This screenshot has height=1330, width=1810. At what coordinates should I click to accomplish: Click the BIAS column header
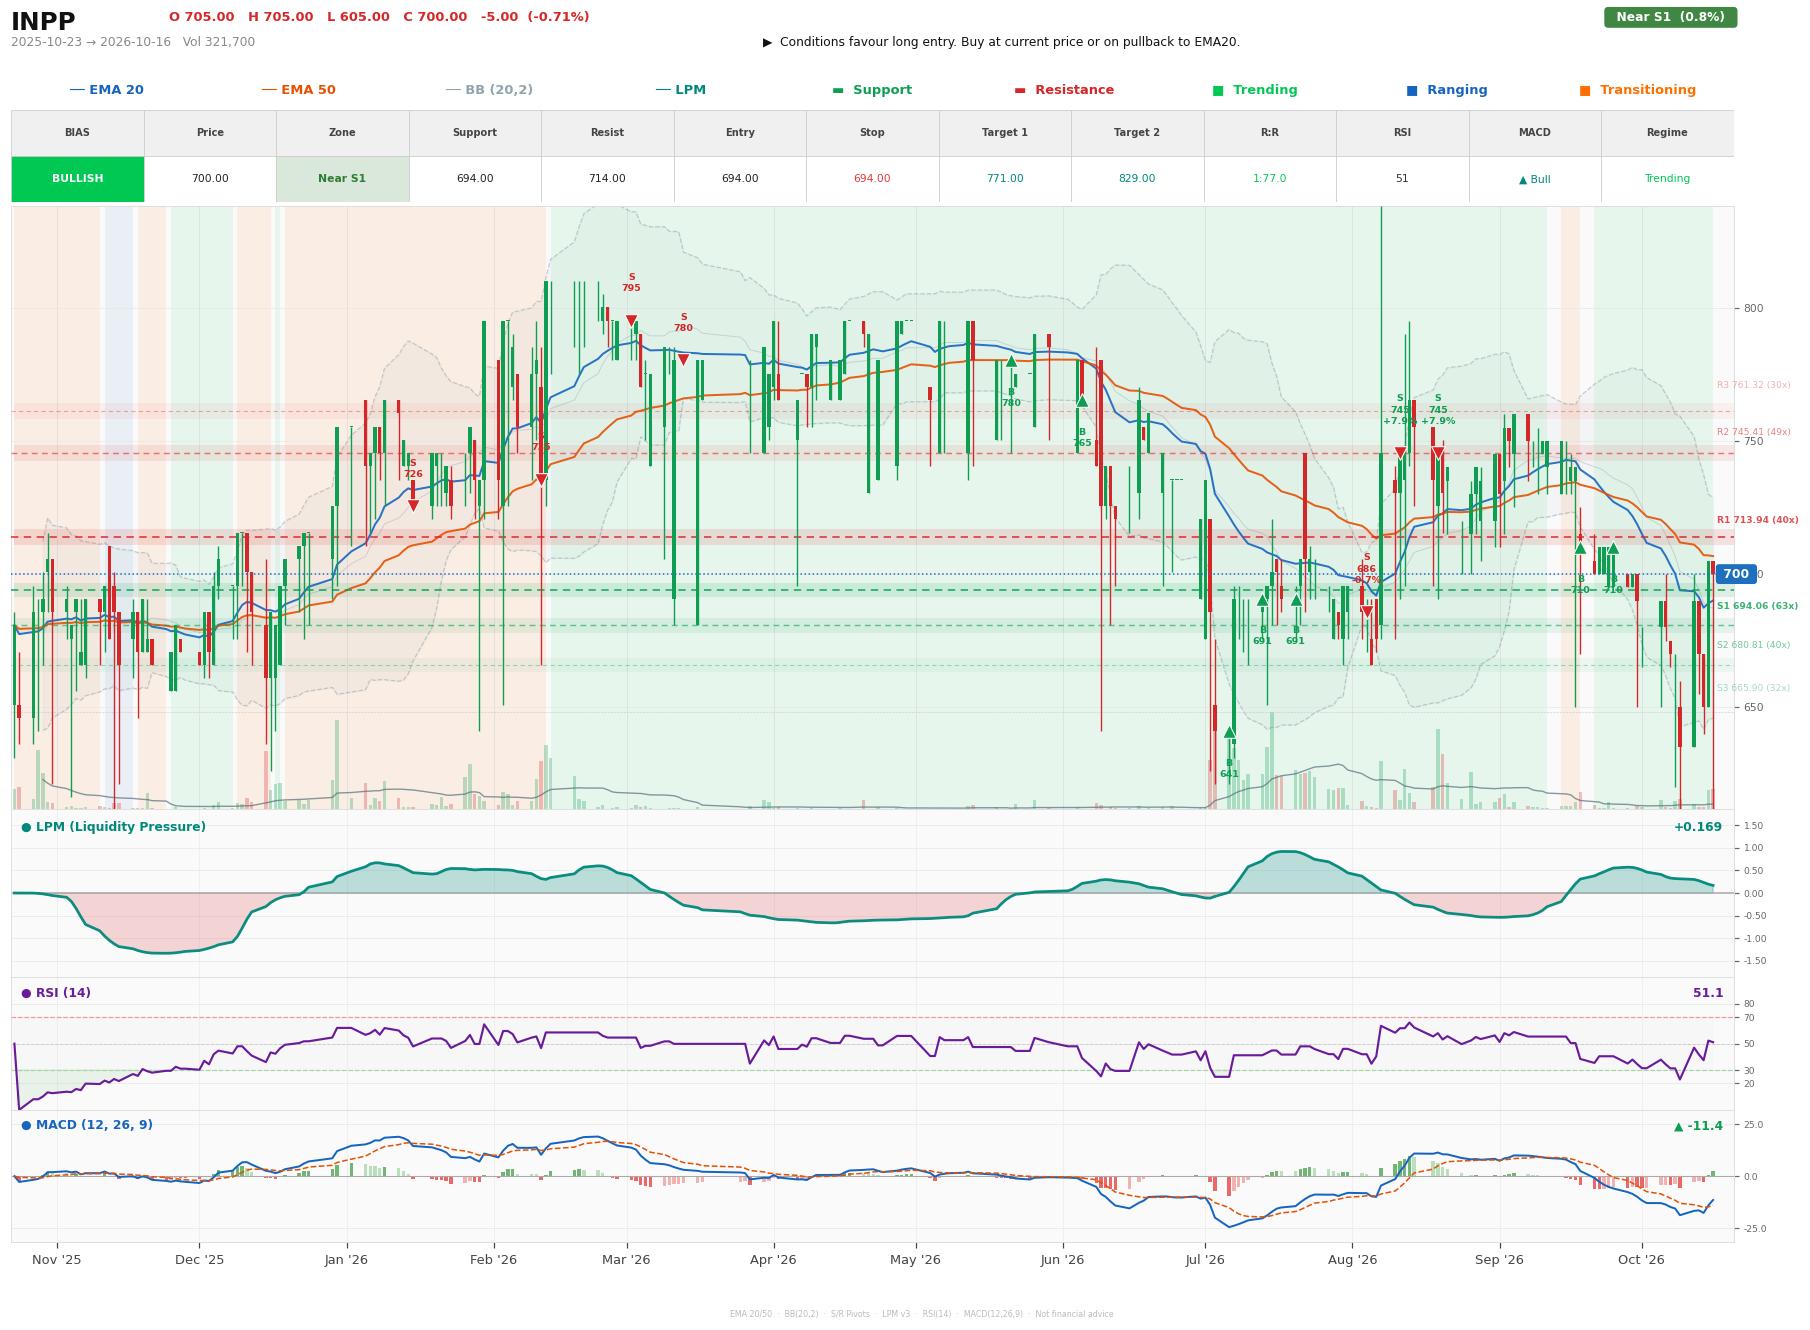78,133
